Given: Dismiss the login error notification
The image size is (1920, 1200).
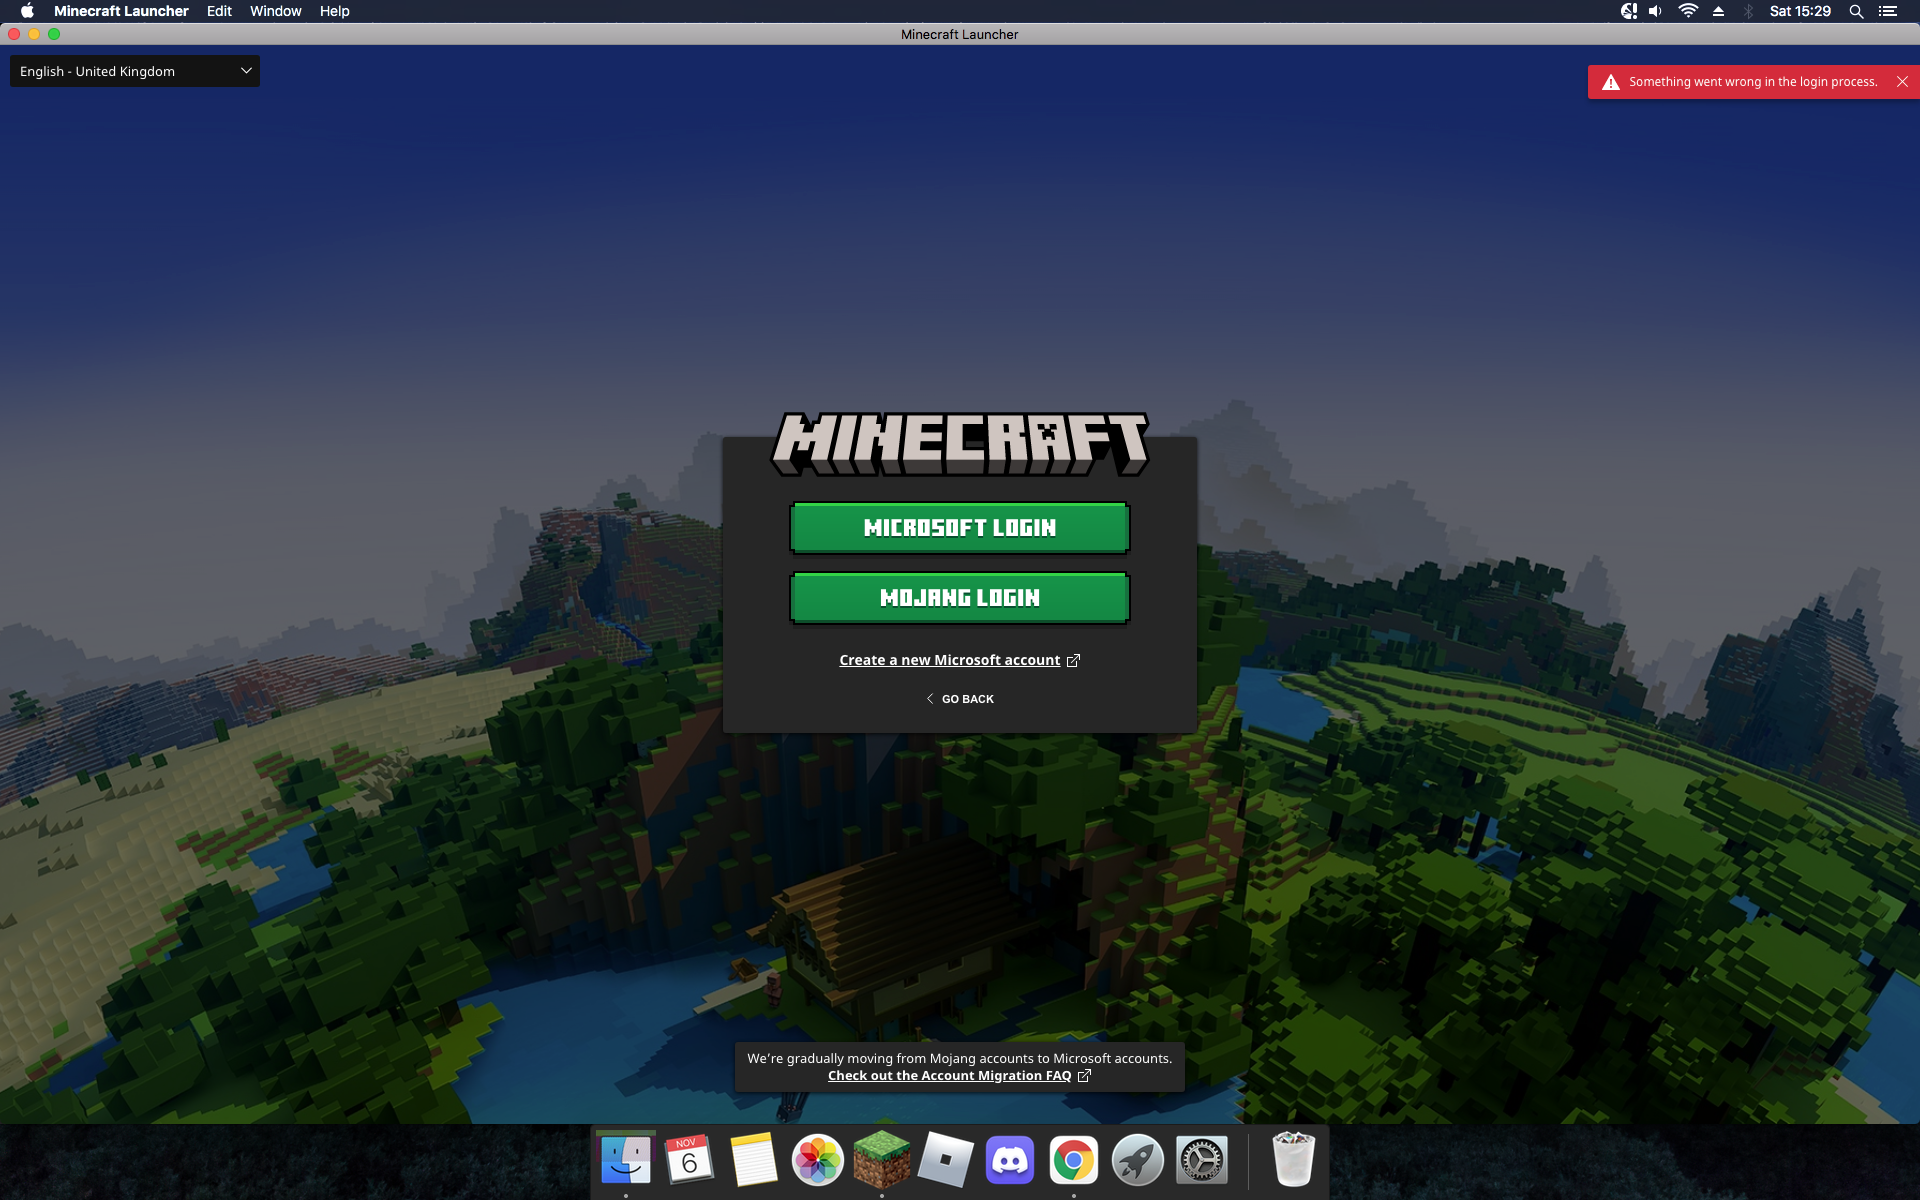Looking at the screenshot, I should 1902,82.
